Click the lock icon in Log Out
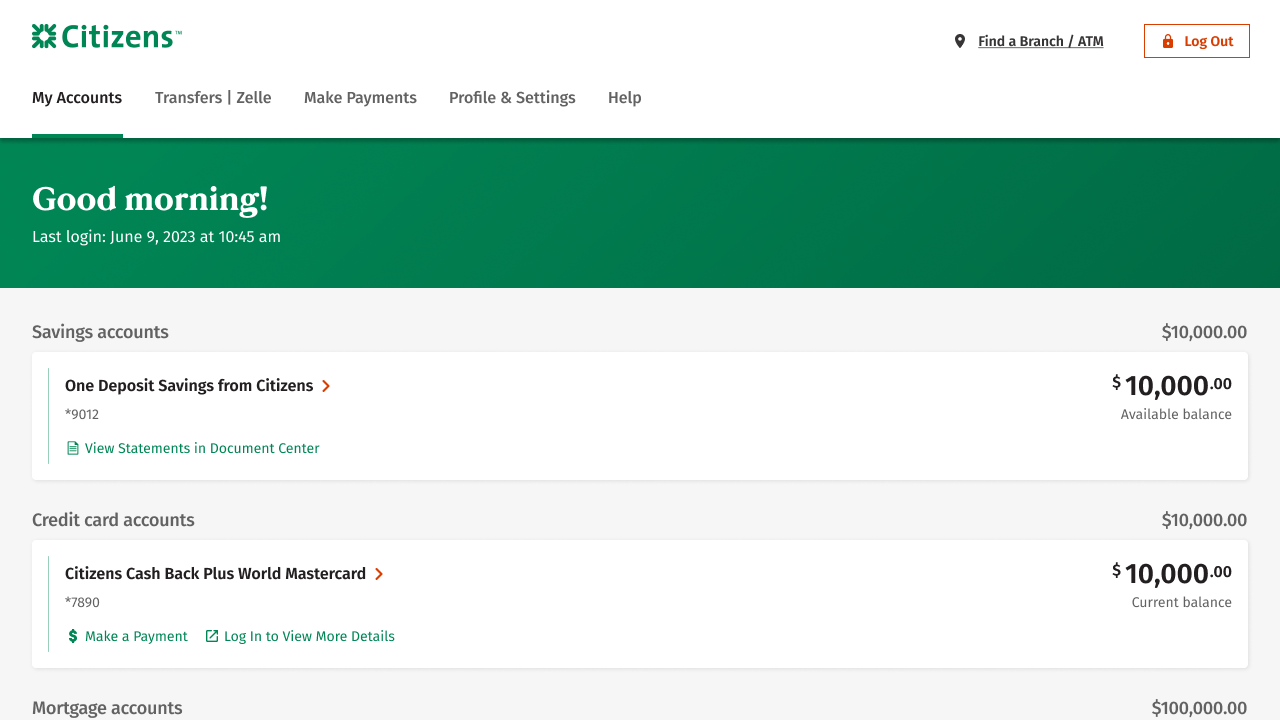This screenshot has width=1280, height=720. pyautogui.click(x=1167, y=41)
